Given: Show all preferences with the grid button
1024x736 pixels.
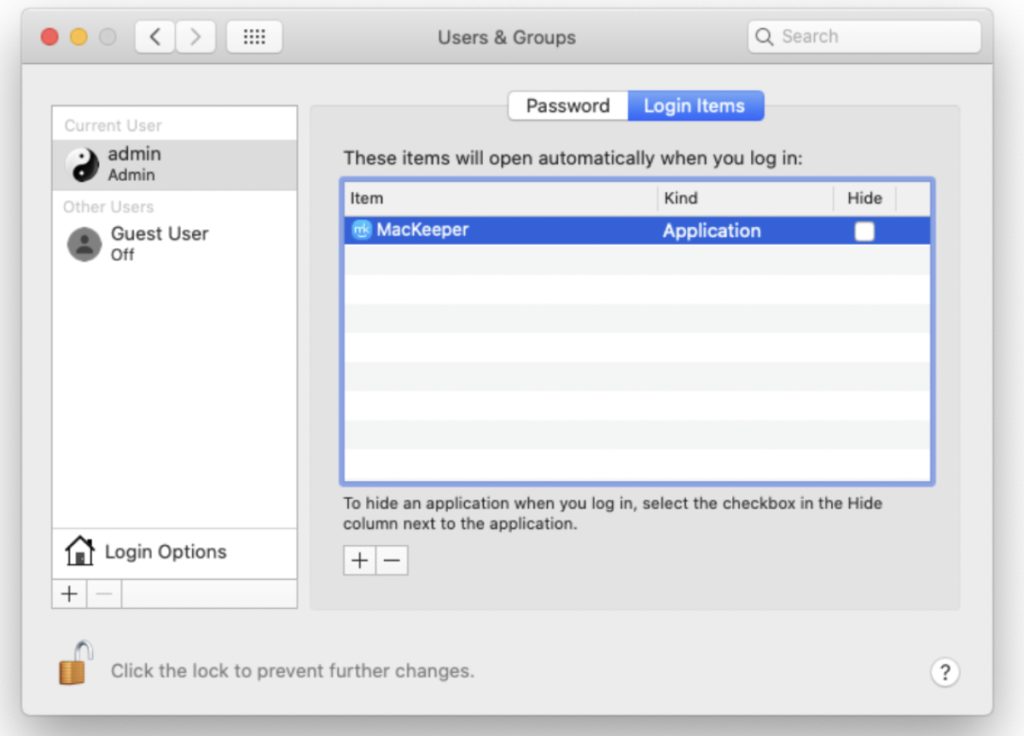Looking at the screenshot, I should tap(254, 37).
